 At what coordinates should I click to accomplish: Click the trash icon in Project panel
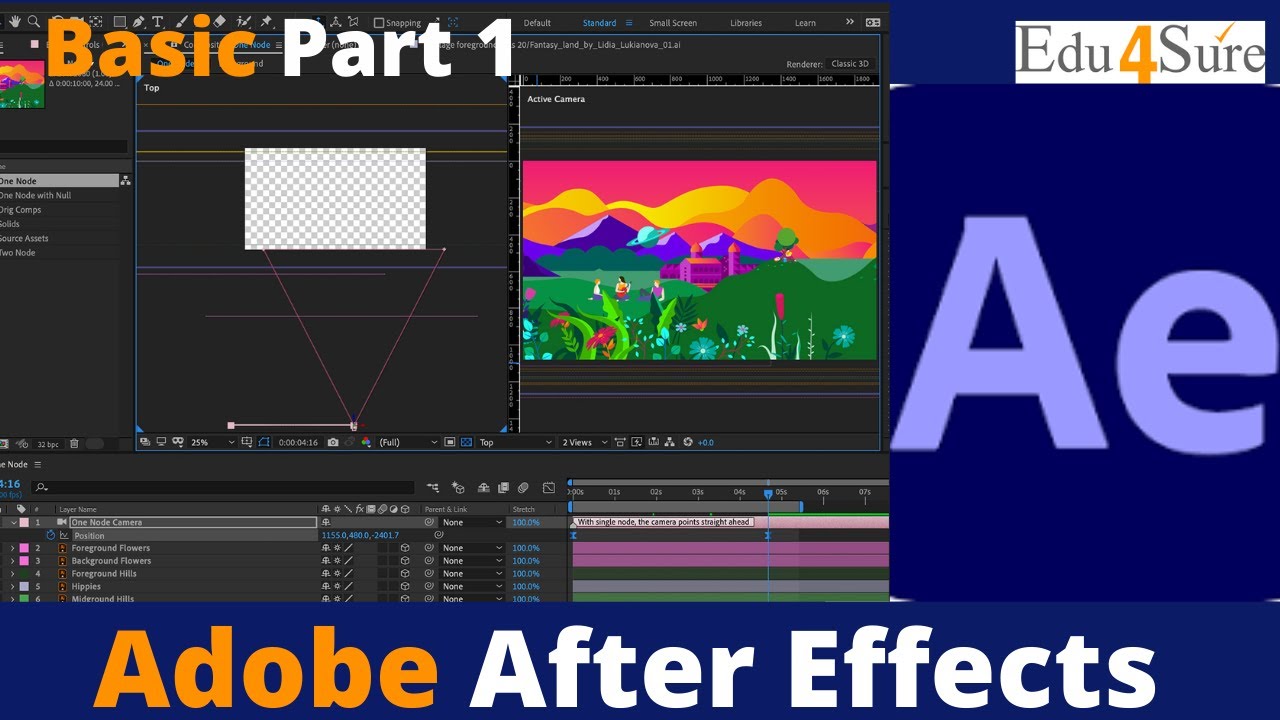pos(74,444)
